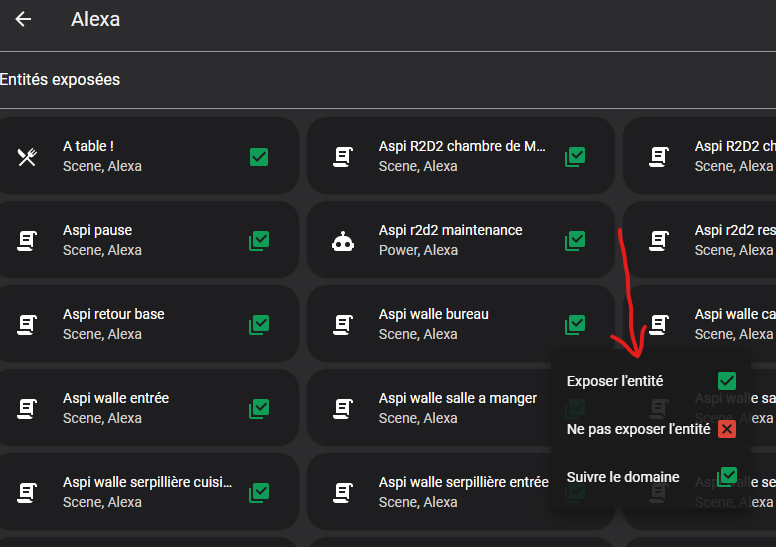Screen dimensions: 776x547
Task: Select the Aspi R2D2 chambre de M... name
Action: click(x=462, y=147)
